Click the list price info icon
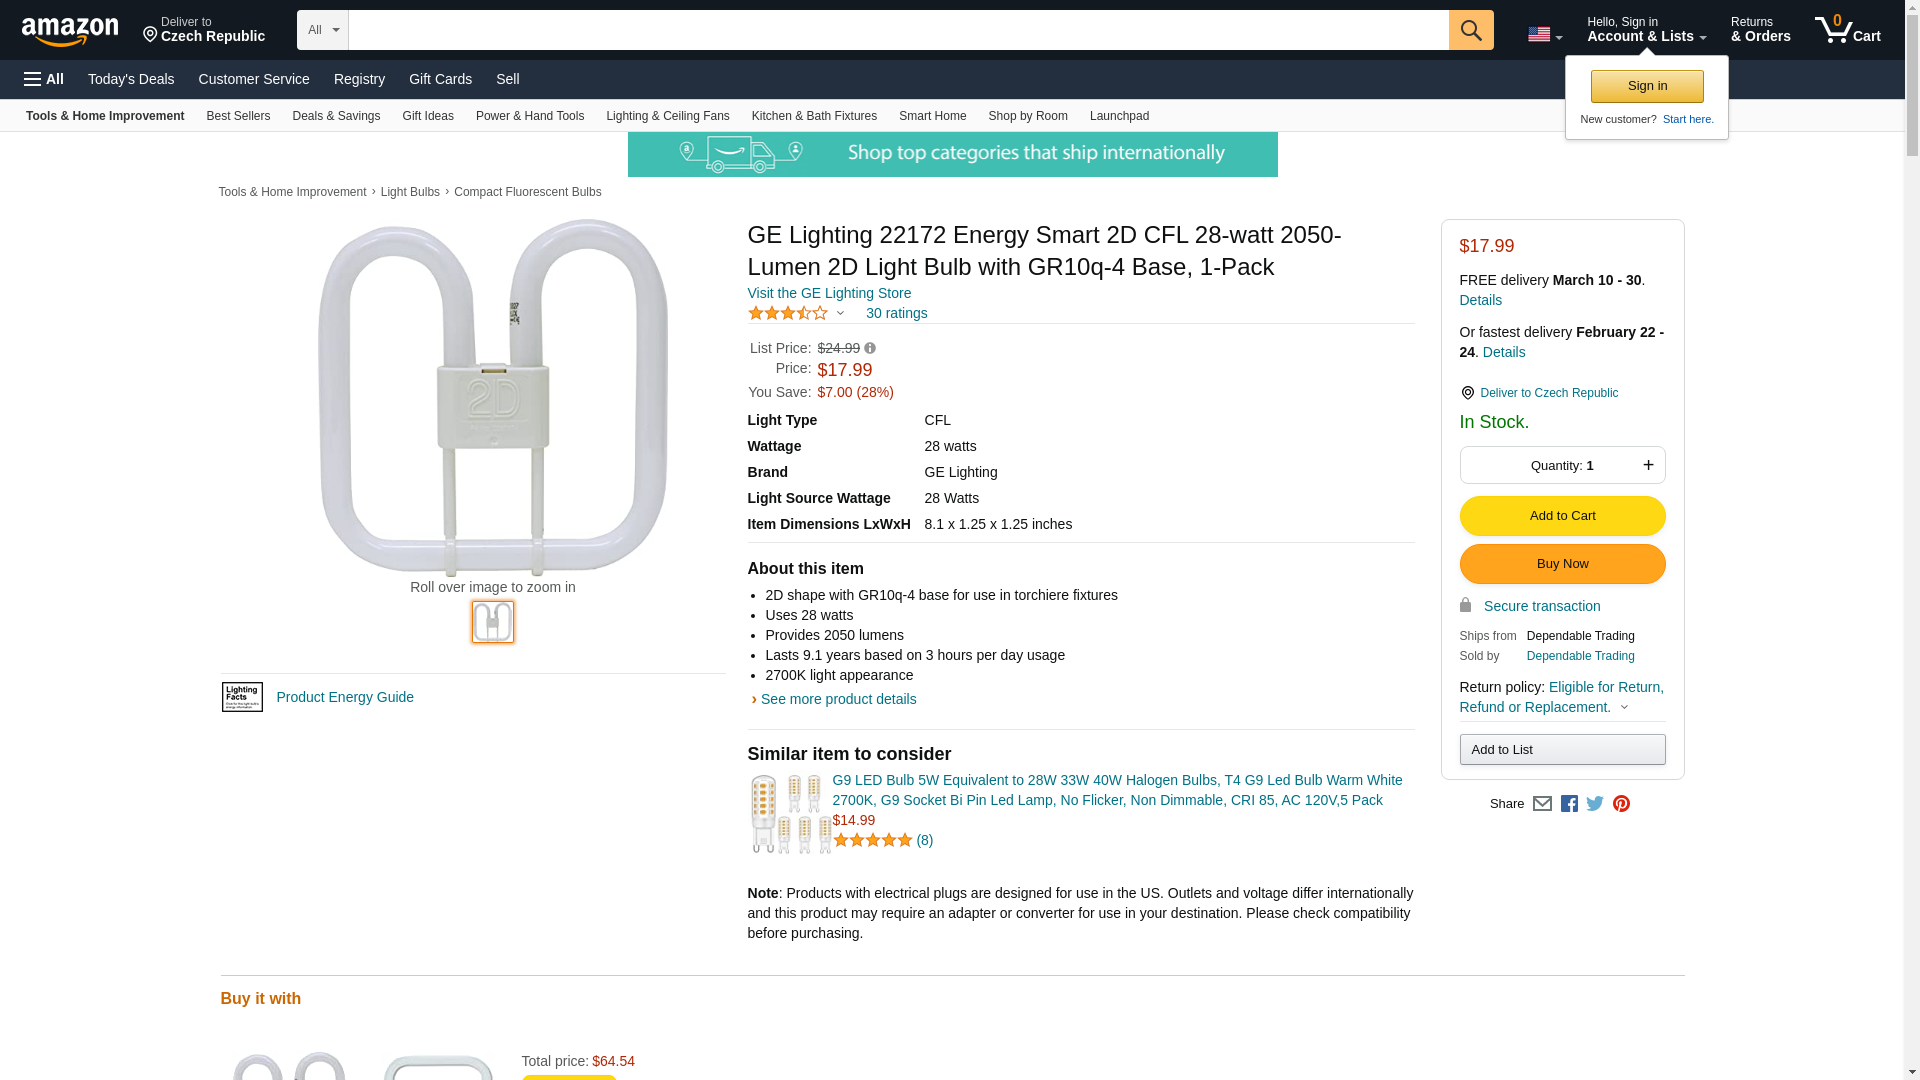 (x=870, y=349)
